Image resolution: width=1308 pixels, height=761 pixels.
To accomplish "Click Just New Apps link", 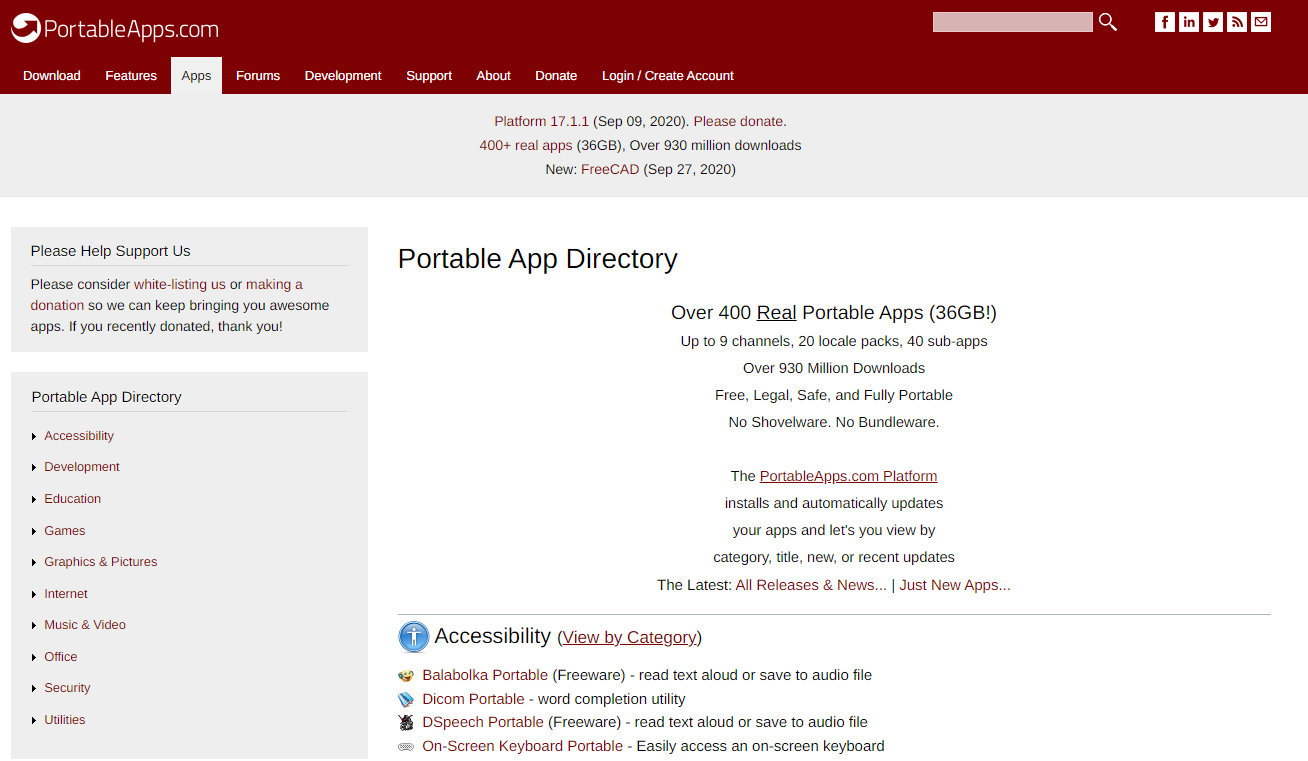I will click(955, 585).
